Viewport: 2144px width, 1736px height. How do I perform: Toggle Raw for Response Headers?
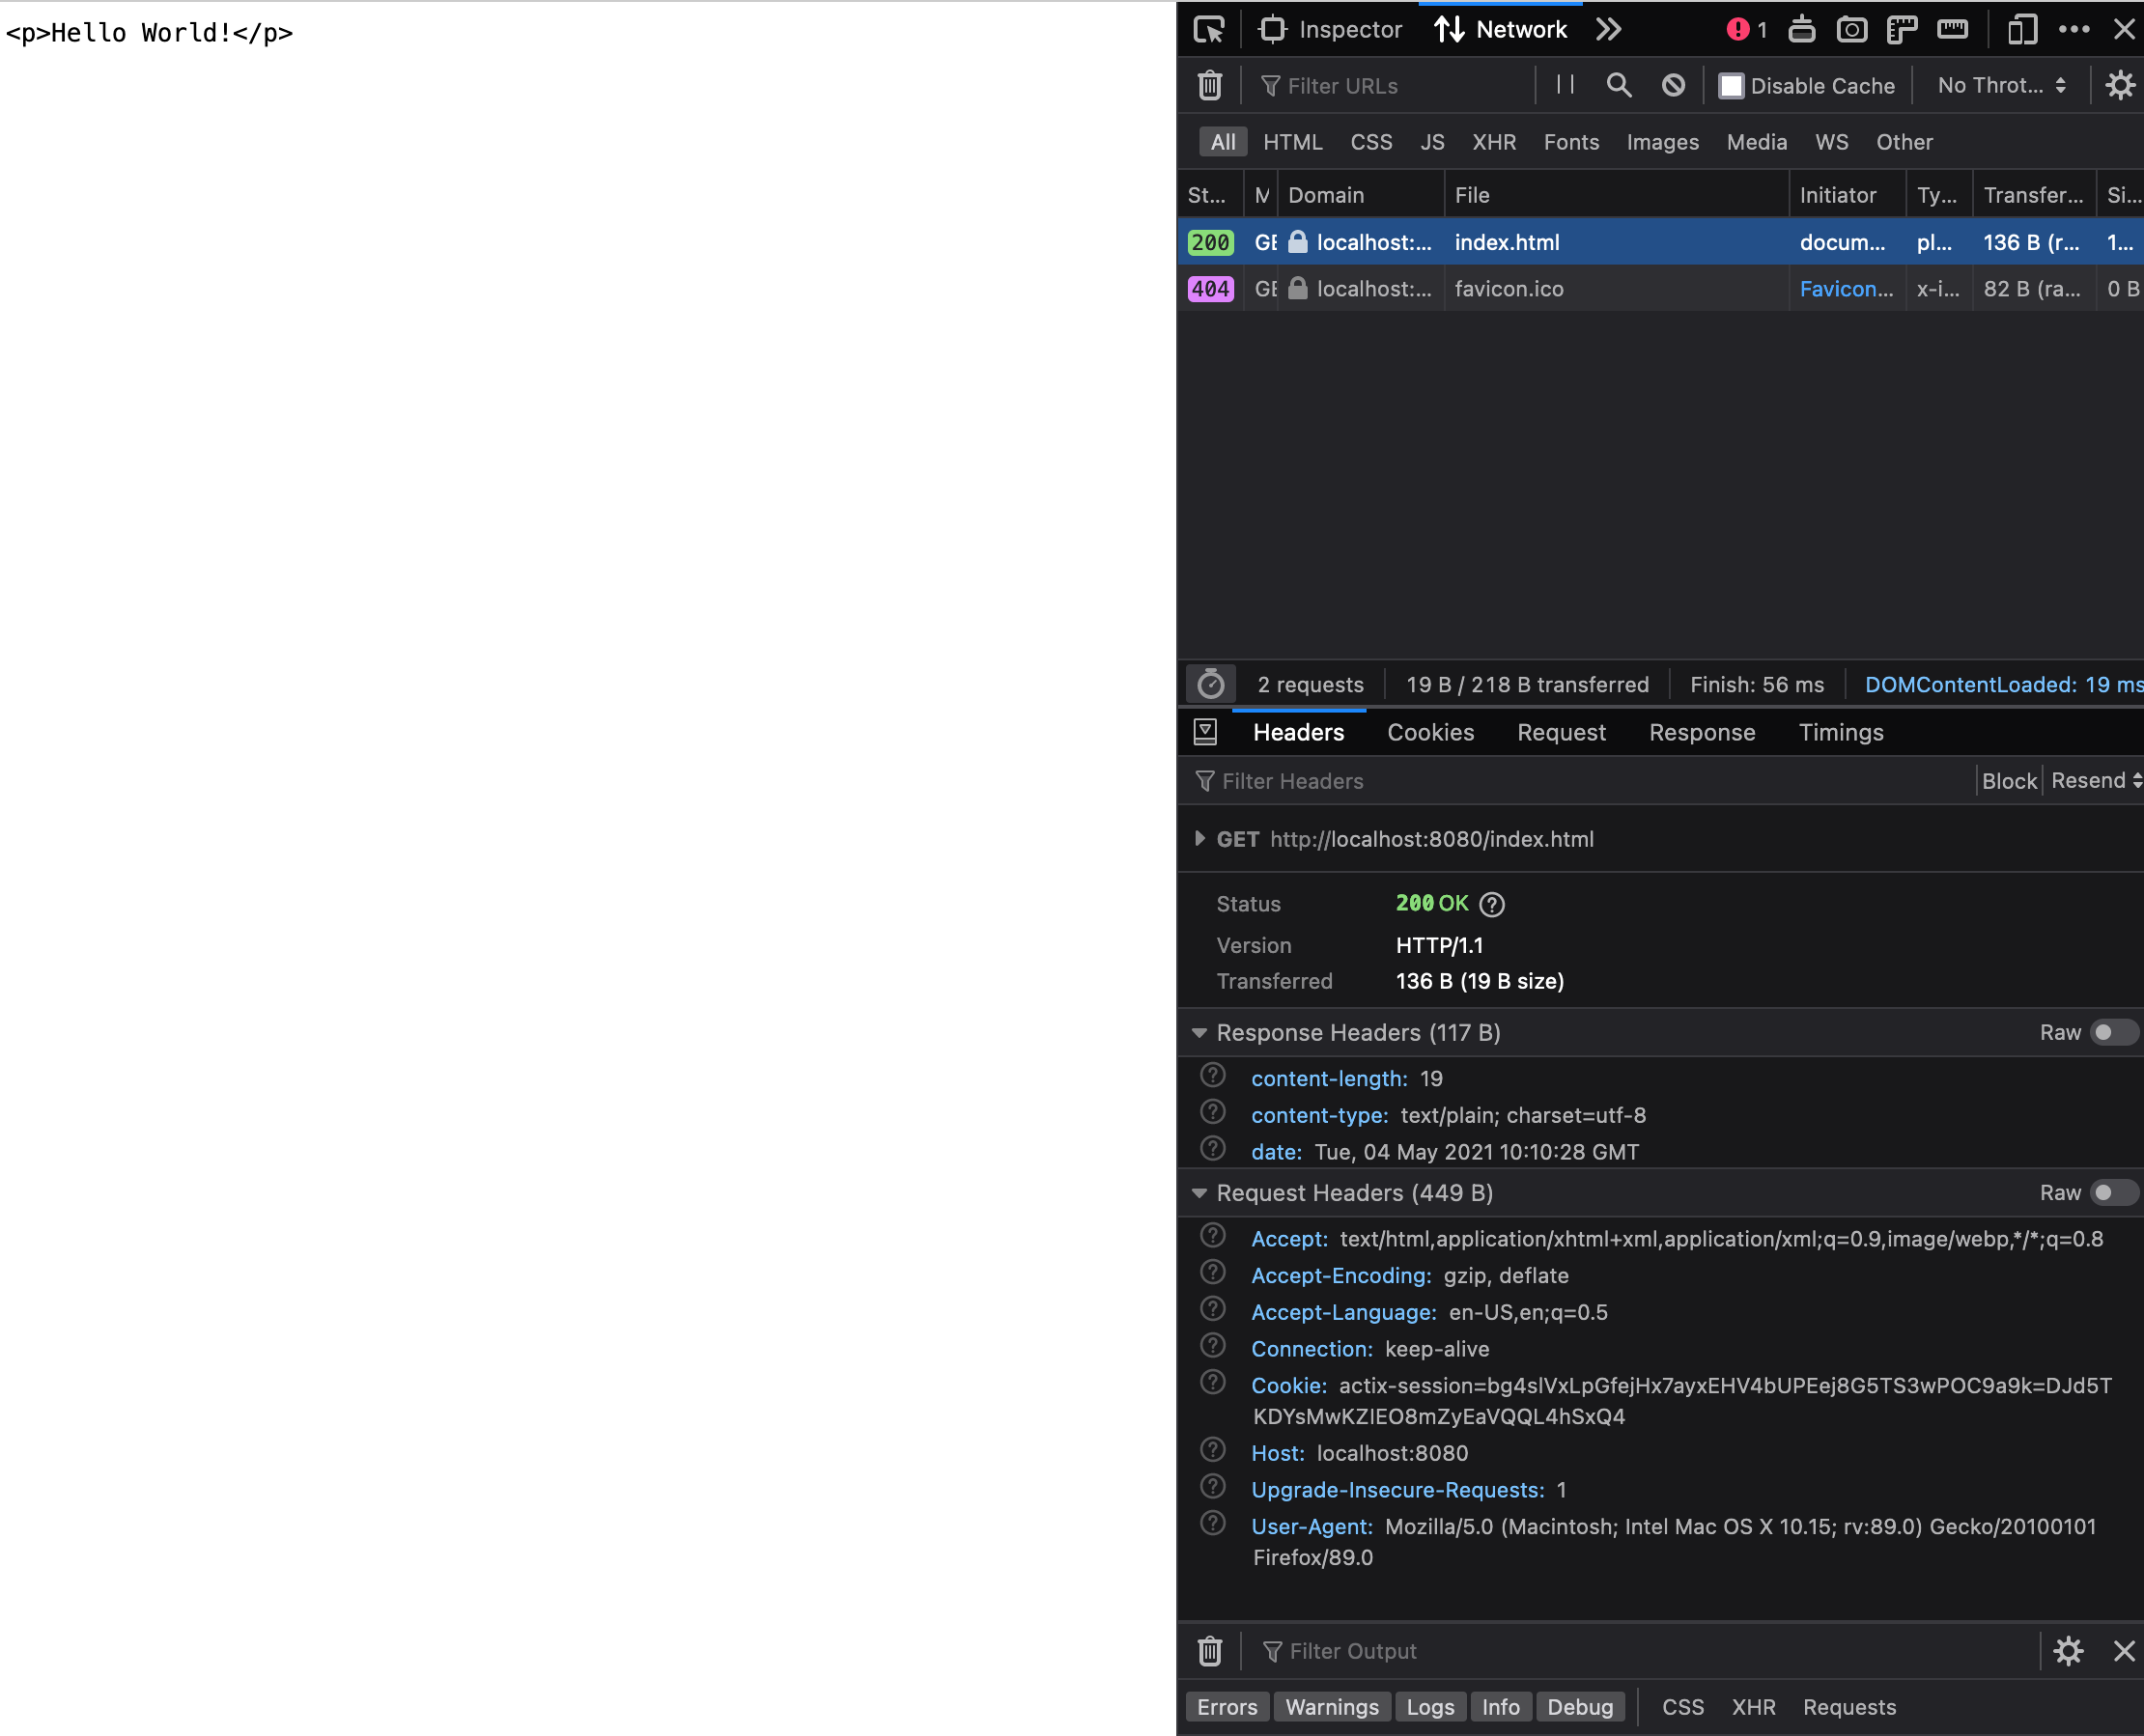2113,1032
